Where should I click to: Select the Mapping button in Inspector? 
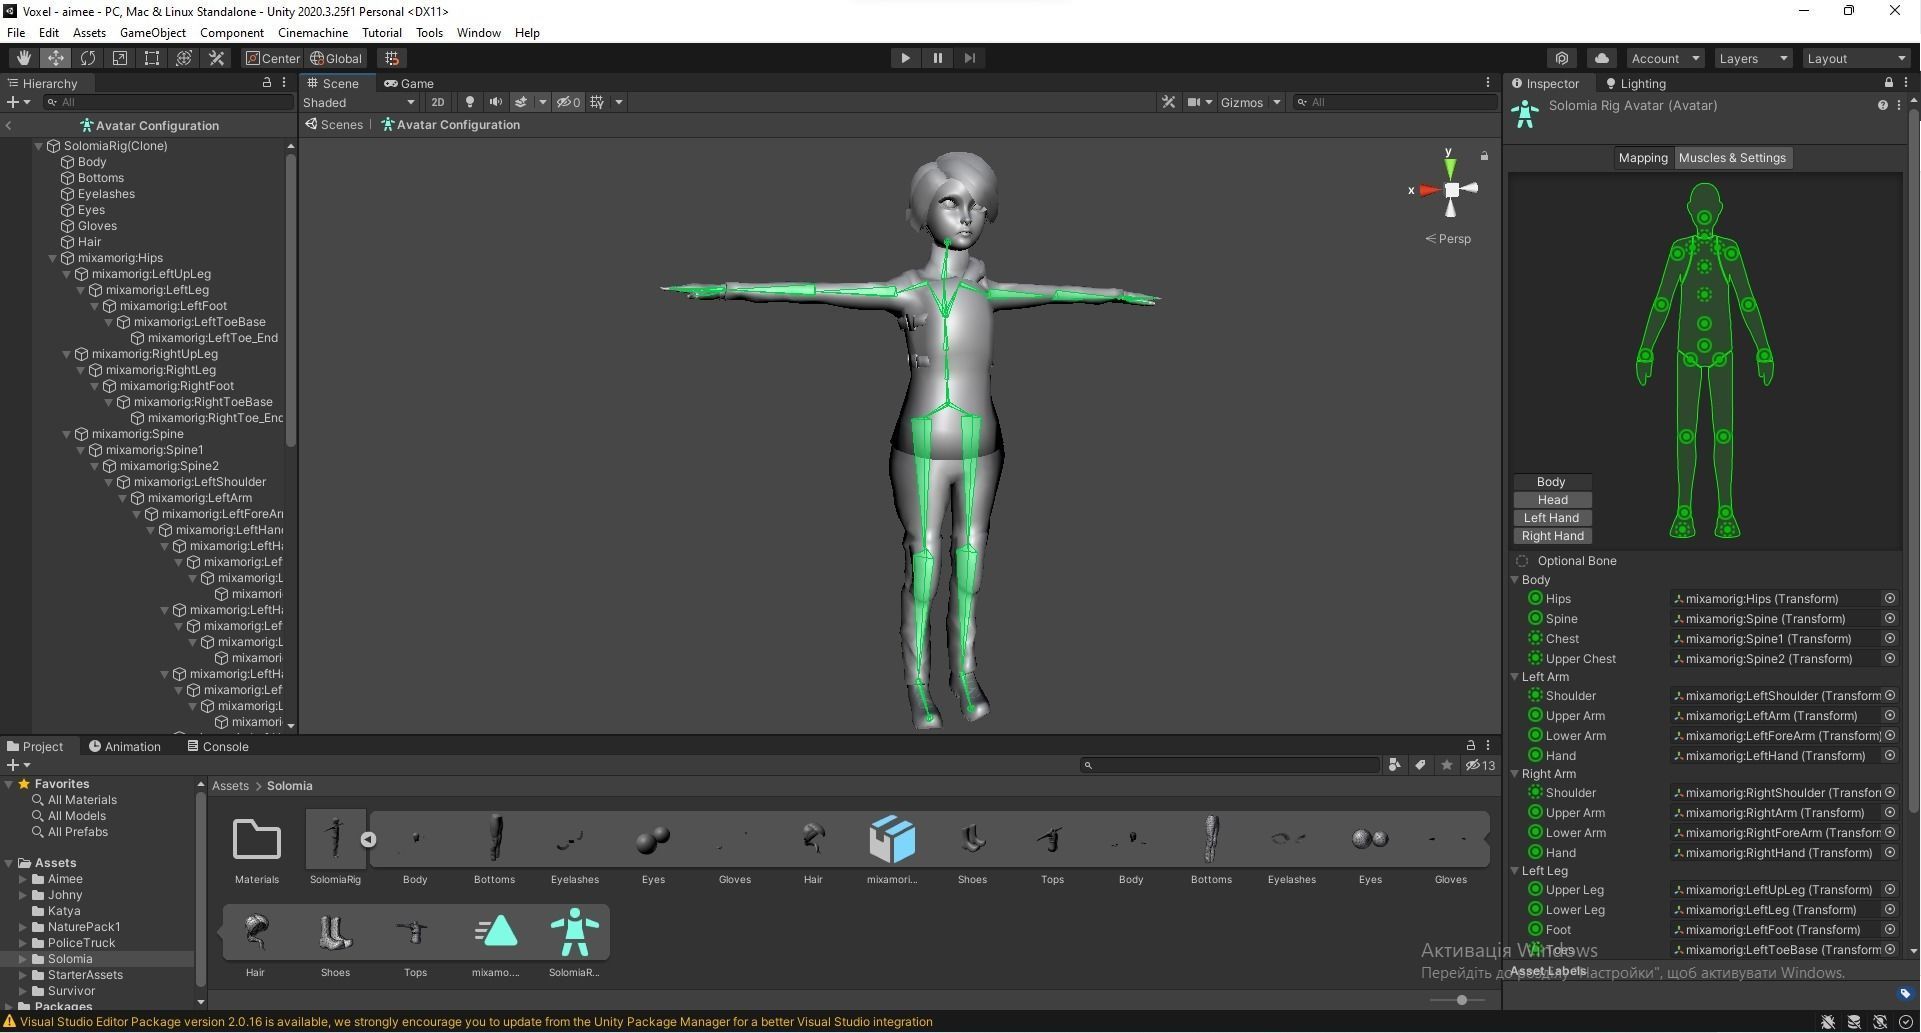(1643, 158)
